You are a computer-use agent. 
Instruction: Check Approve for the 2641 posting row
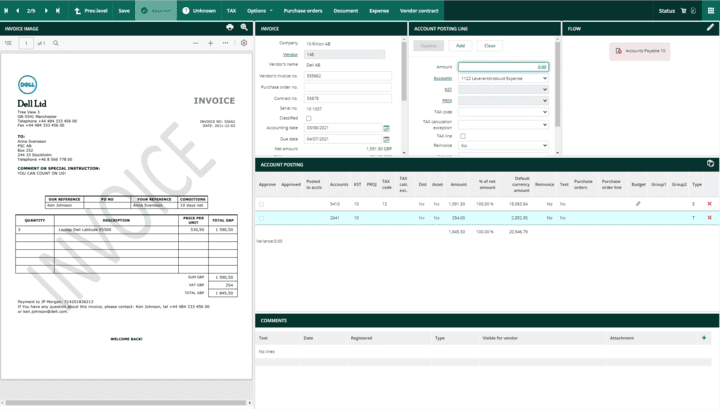[x=262, y=216]
